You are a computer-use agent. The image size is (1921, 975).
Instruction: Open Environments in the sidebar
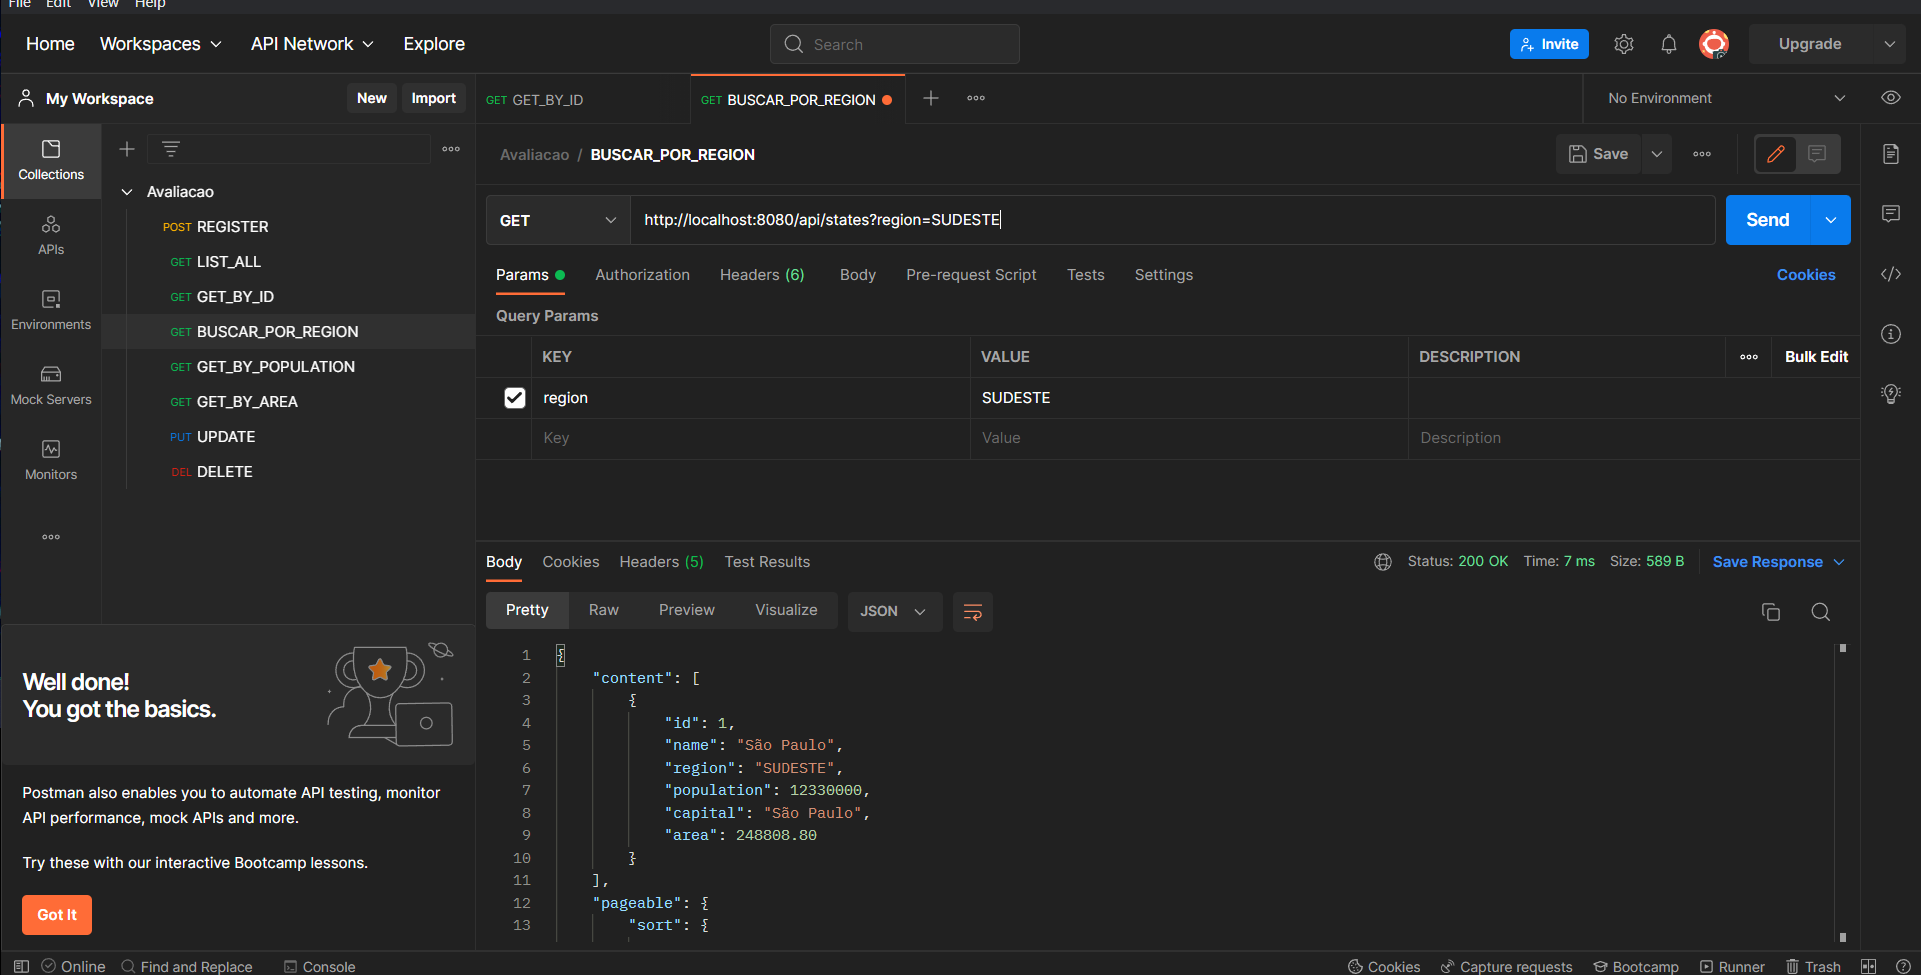point(51,310)
